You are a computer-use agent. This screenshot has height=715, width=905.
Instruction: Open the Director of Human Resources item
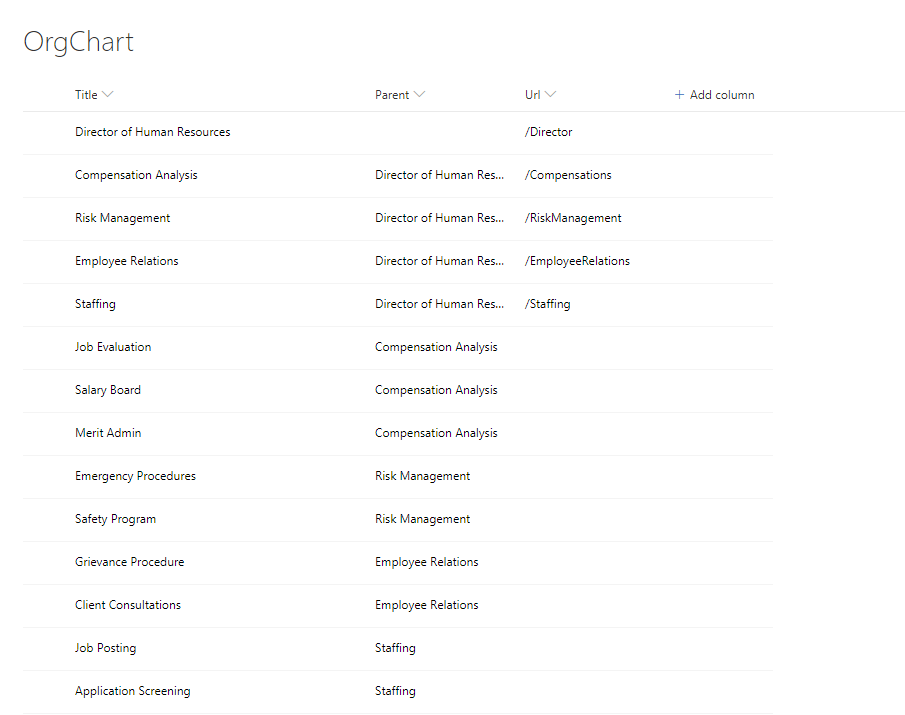click(152, 132)
